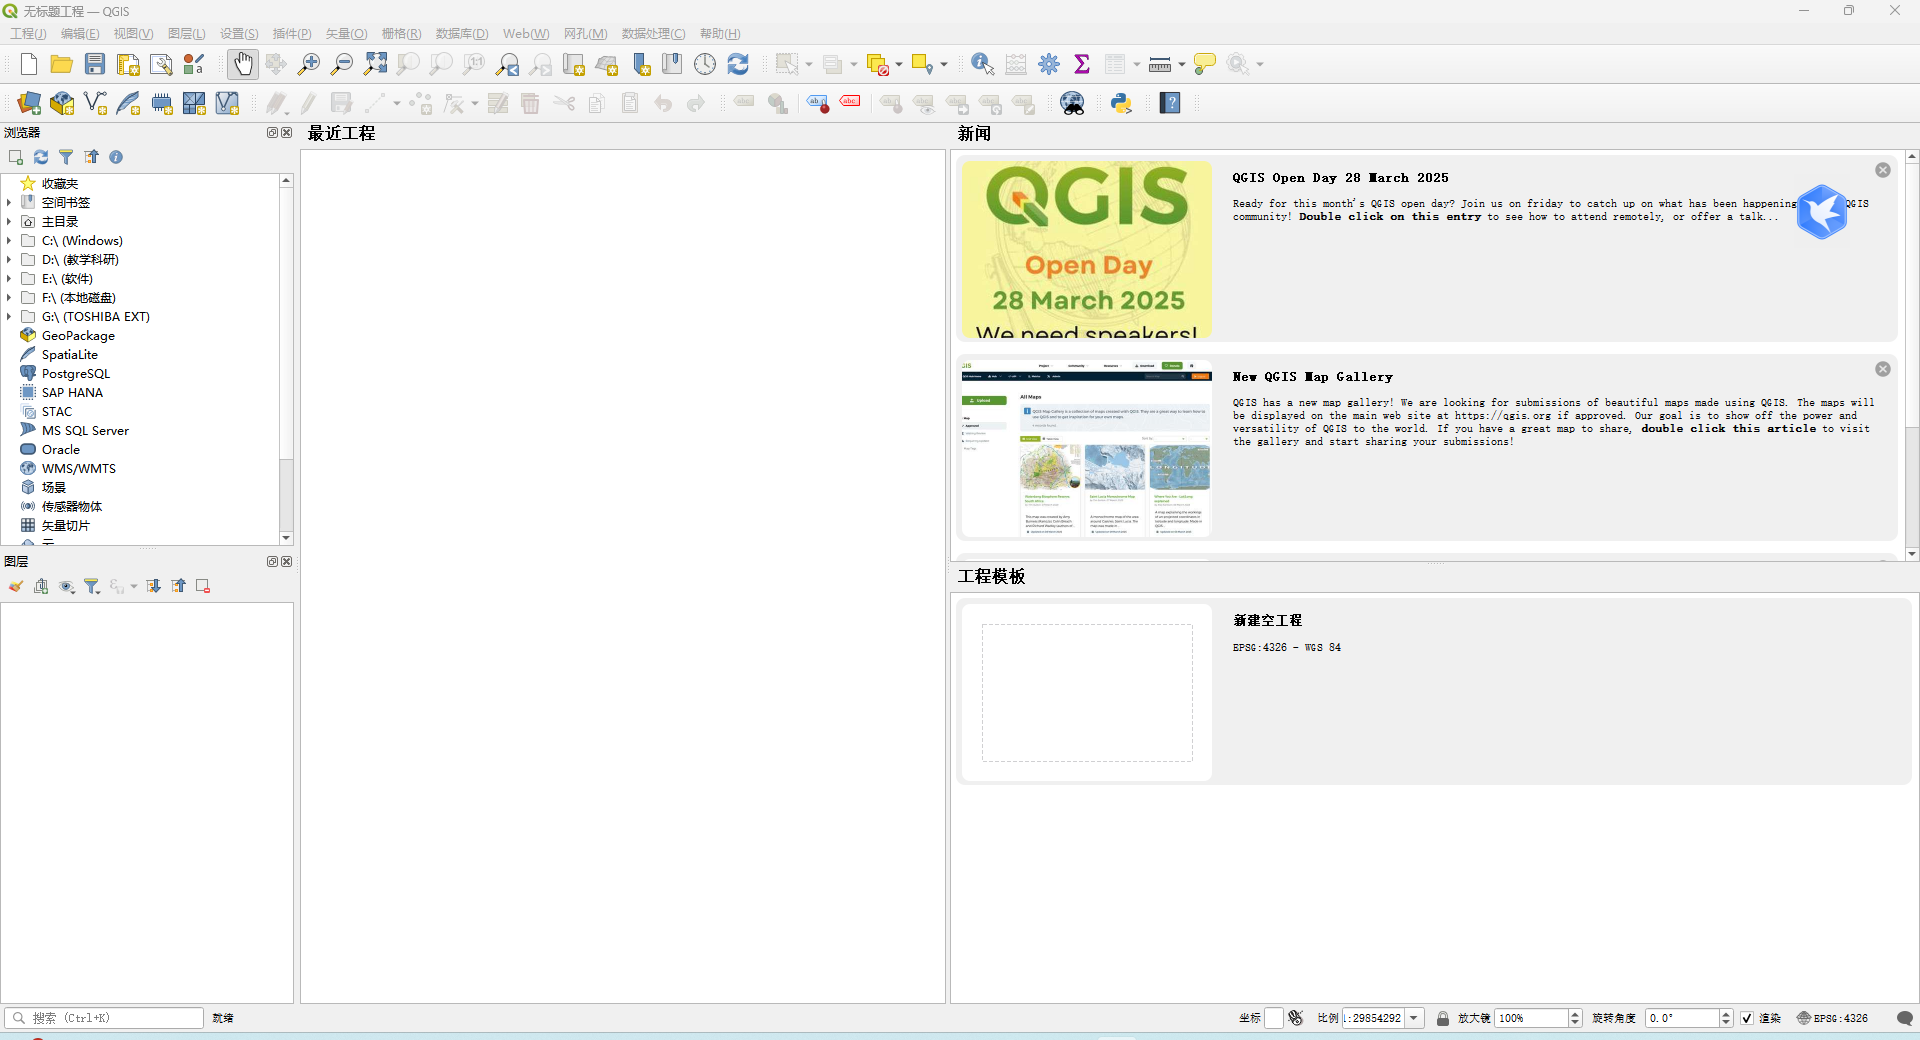Click the New Shapefile Layer icon

(x=95, y=103)
